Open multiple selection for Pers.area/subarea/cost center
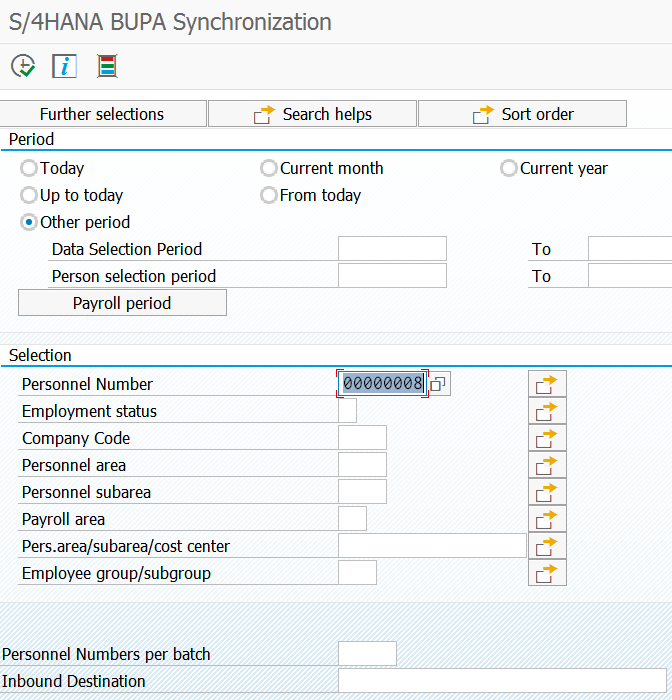This screenshot has width=672, height=700. [x=547, y=546]
